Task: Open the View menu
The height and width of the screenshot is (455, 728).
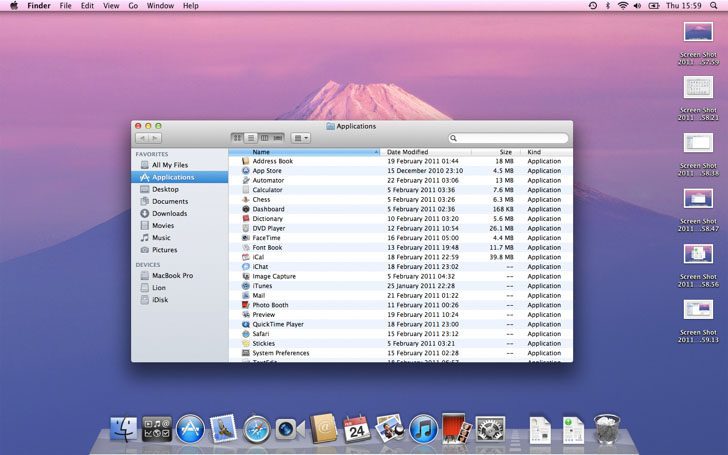Action: (111, 6)
